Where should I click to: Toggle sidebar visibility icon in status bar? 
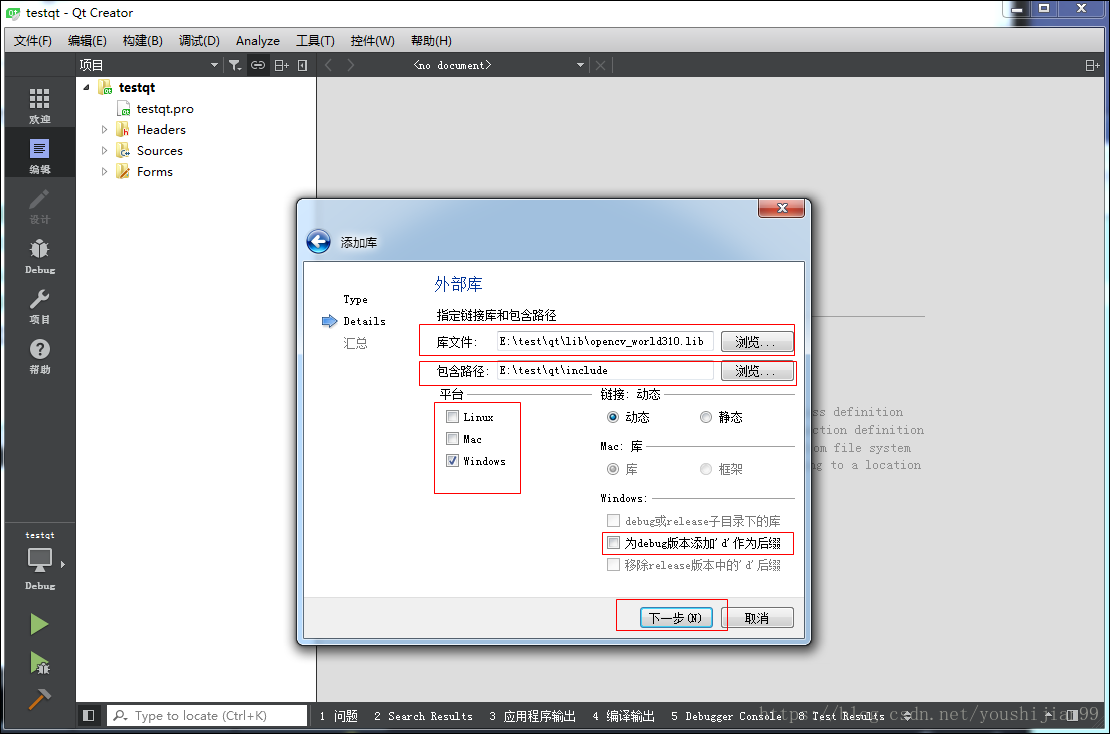click(88, 716)
